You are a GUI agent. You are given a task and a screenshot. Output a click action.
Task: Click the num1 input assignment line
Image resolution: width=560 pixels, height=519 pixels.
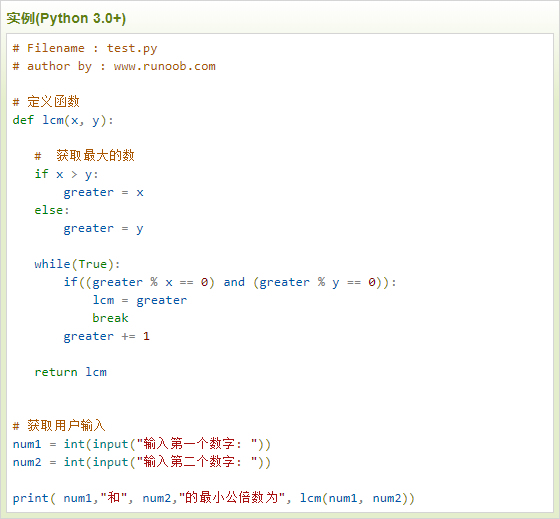point(142,444)
